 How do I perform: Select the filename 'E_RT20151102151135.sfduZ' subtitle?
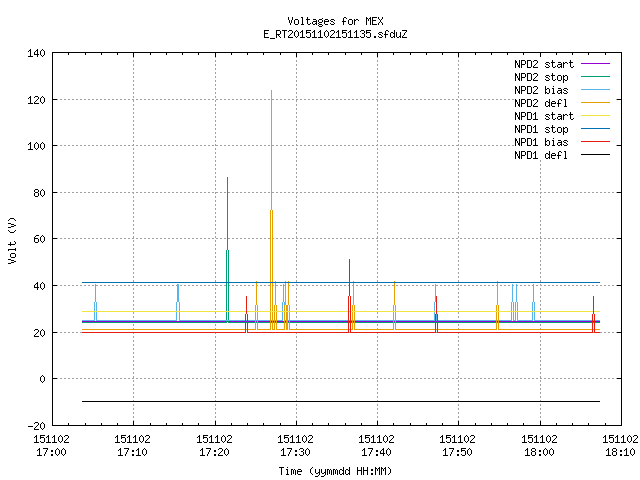pyautogui.click(x=335, y=34)
